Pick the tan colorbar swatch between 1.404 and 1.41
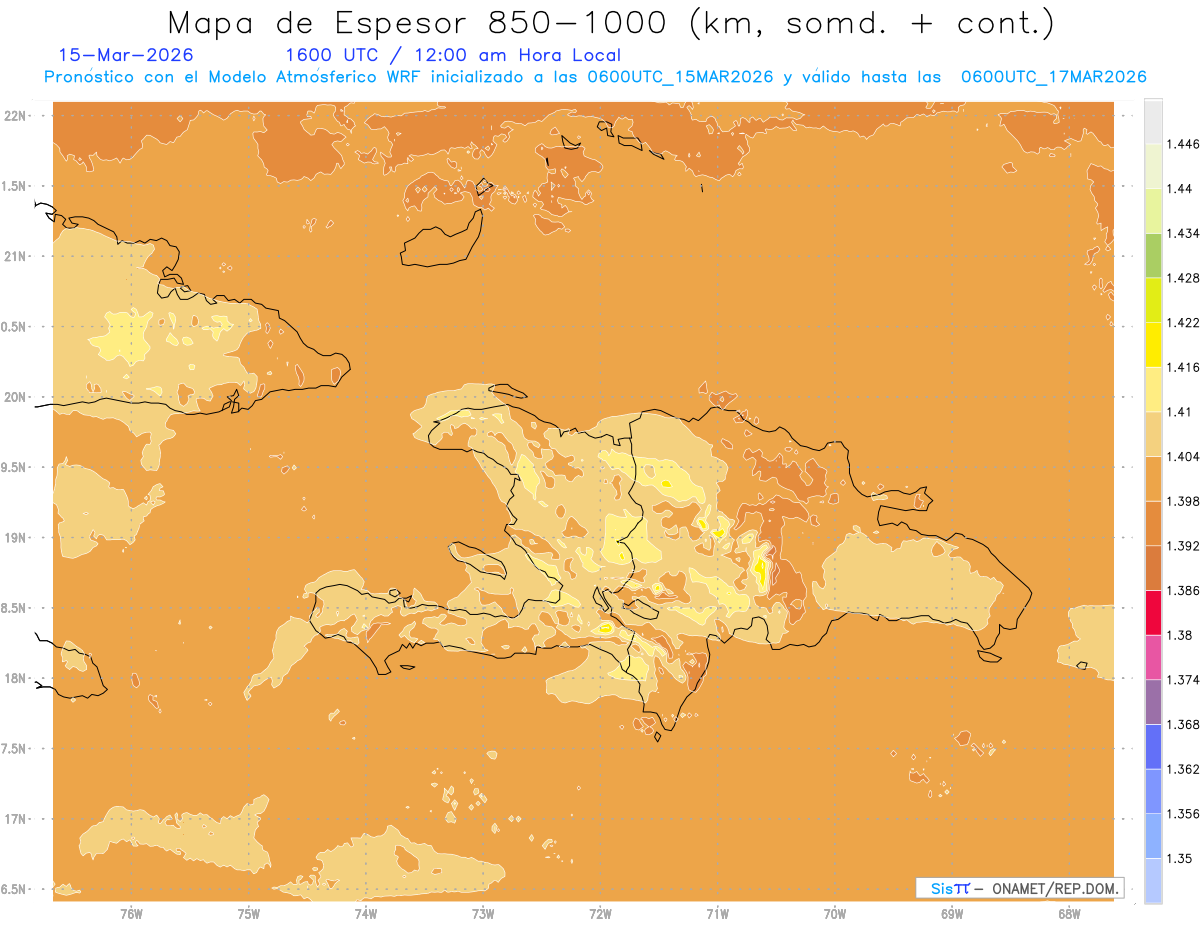This screenshot has height=927, width=1200. [1153, 434]
